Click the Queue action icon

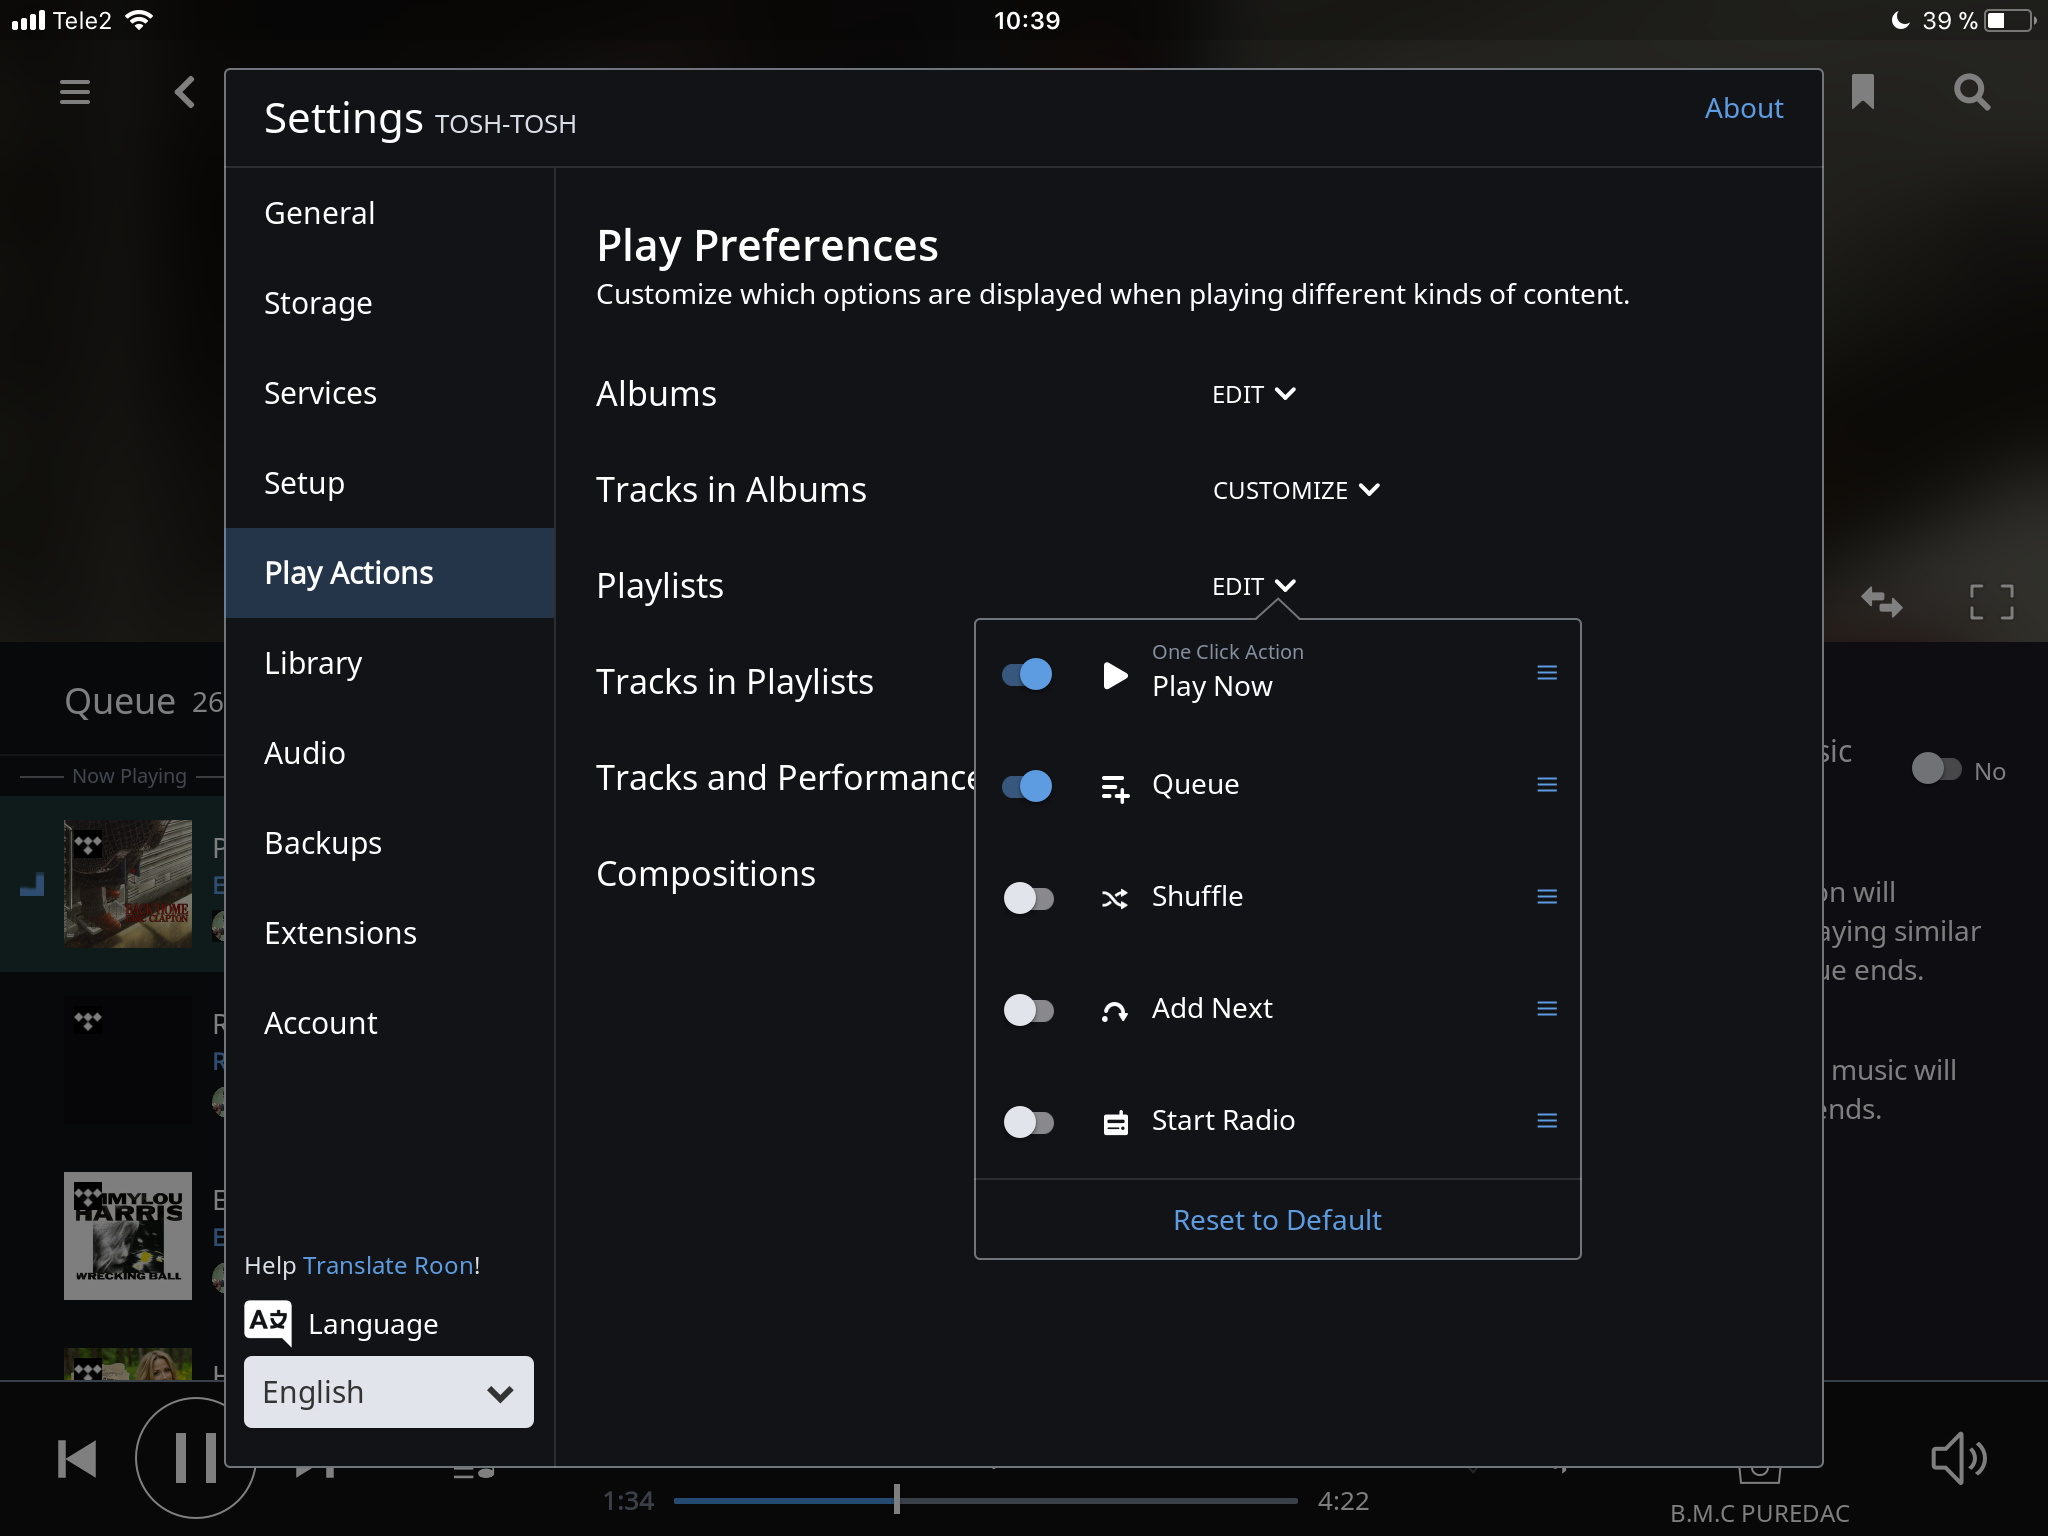coord(1113,784)
